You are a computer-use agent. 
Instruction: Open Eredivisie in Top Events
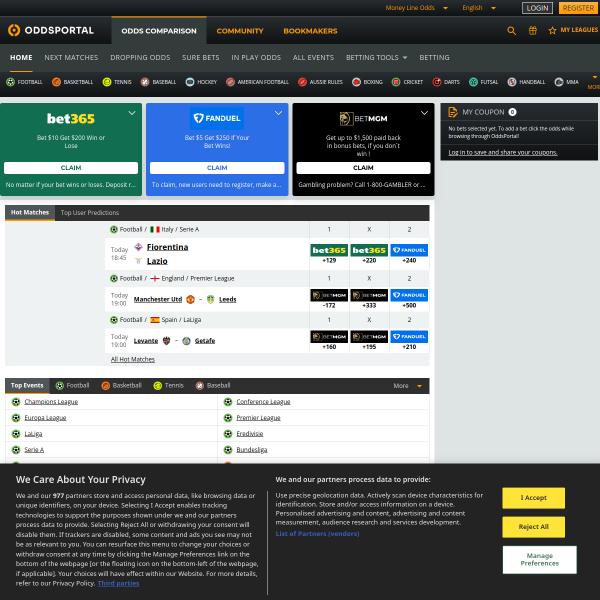[x=249, y=434]
